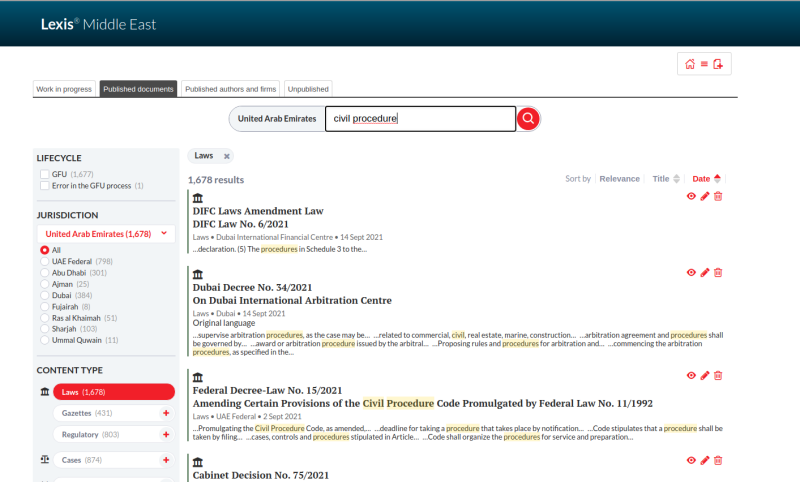View Cabinet Decision No. 75/2021 eye icon
Image resolution: width=800 pixels, height=482 pixels.
(691, 460)
